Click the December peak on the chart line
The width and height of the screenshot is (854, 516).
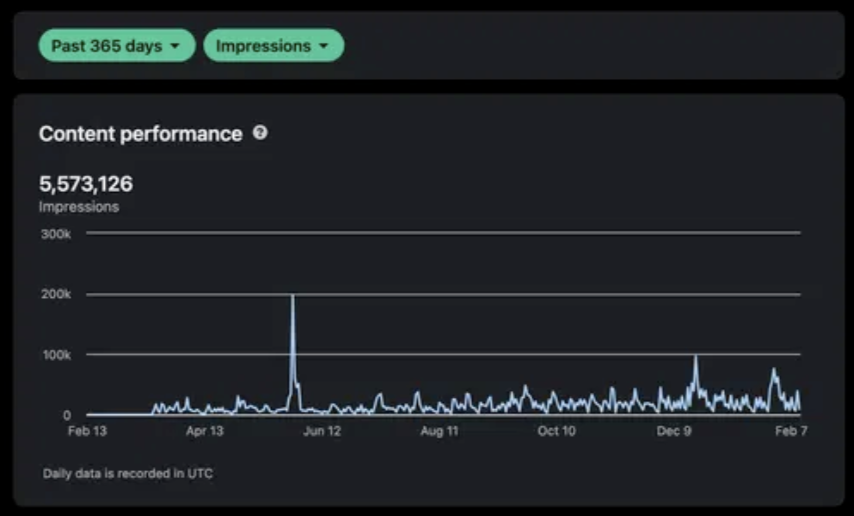click(x=695, y=358)
